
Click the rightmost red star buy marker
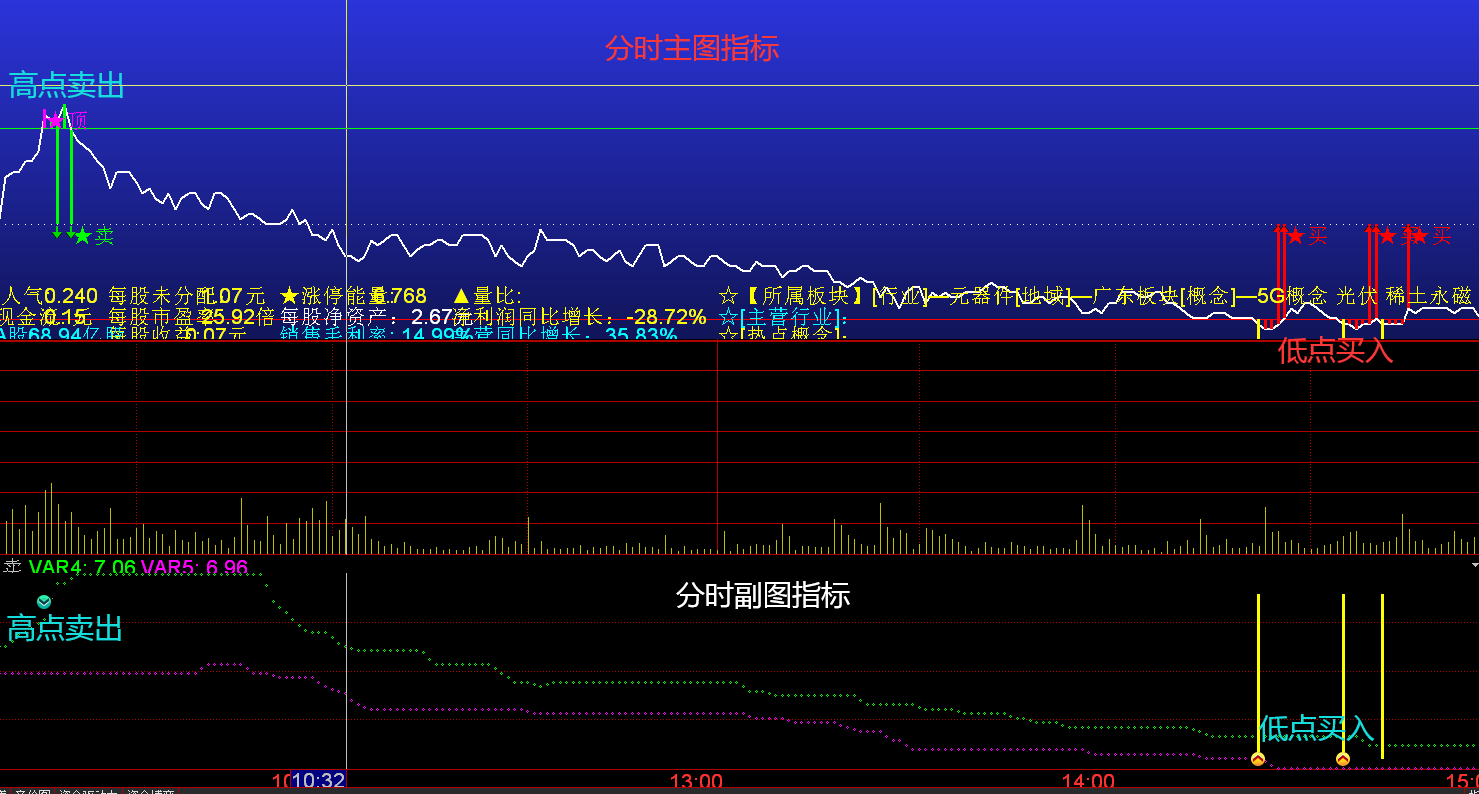pyautogui.click(x=1419, y=237)
